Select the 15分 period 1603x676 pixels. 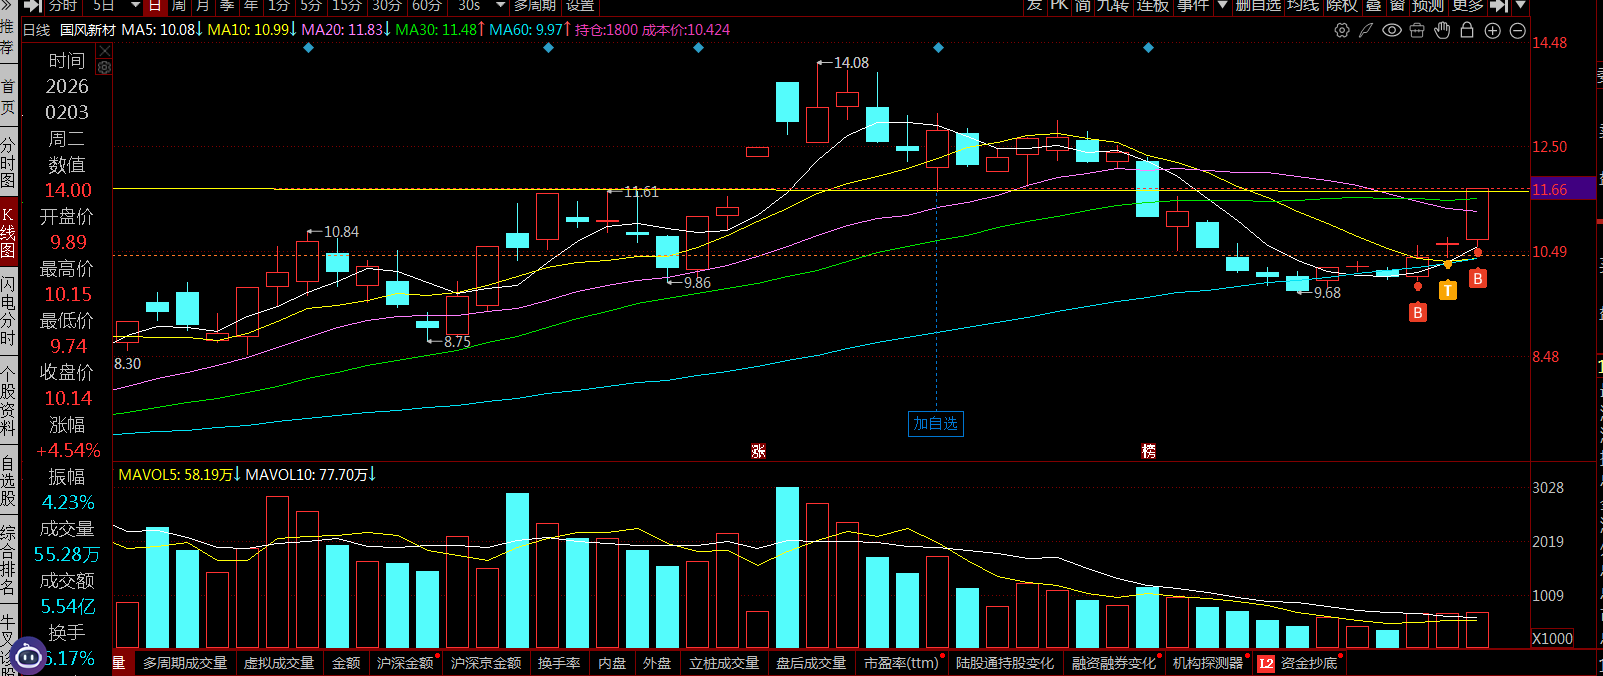[347, 5]
